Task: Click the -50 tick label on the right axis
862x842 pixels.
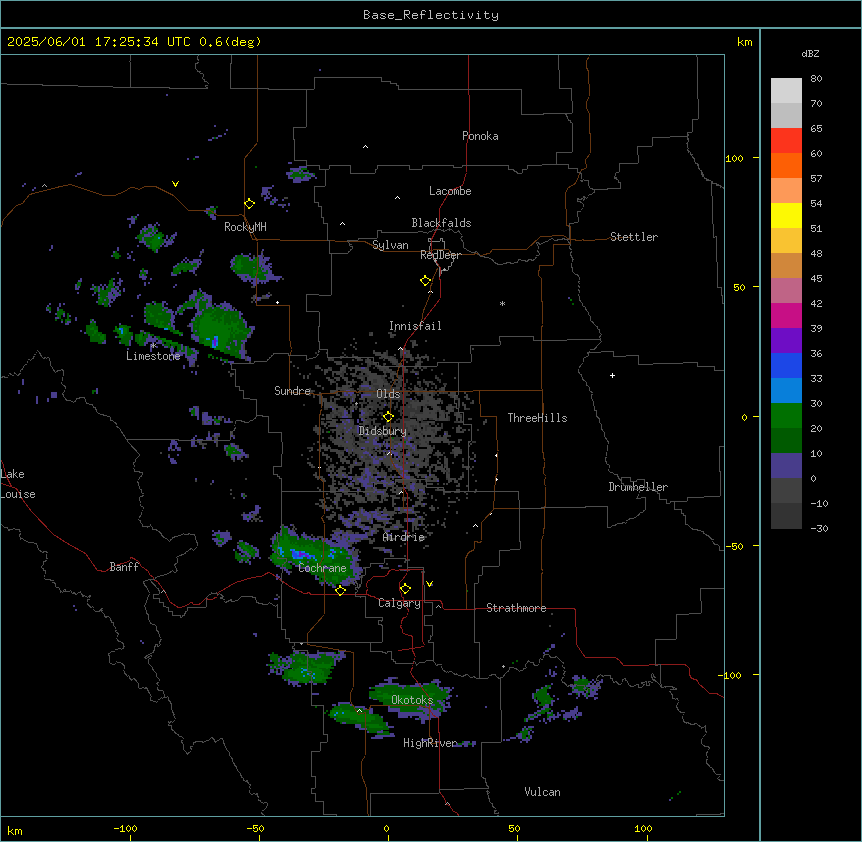Action: pos(734,546)
